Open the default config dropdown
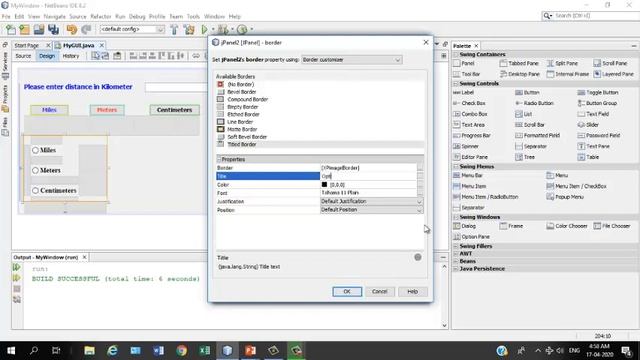640x360 pixels. tap(132, 29)
